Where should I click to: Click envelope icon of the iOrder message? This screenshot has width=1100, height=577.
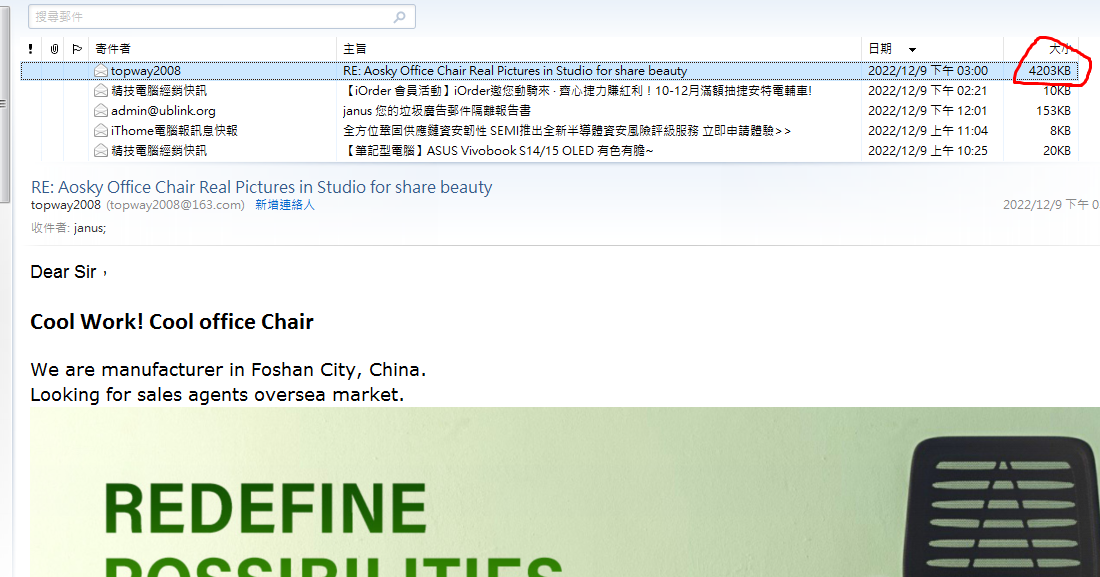pos(100,91)
